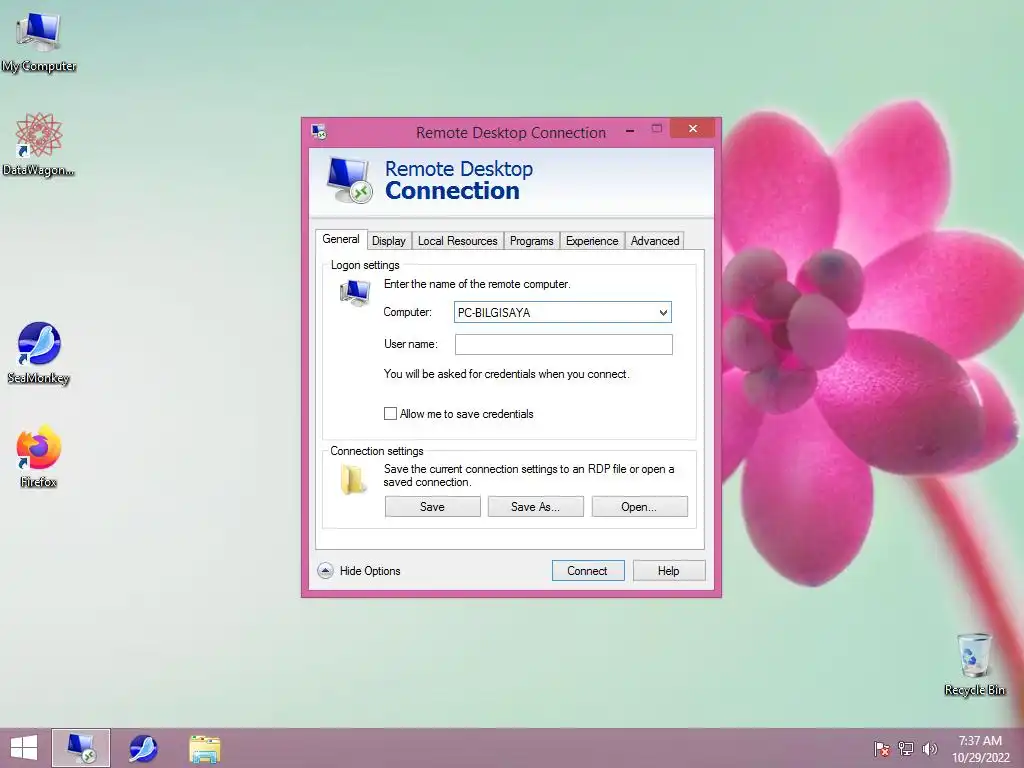Image resolution: width=1024 pixels, height=768 pixels.
Task: Click the Computer field text PC-BILGISAYA
Action: click(x=494, y=313)
